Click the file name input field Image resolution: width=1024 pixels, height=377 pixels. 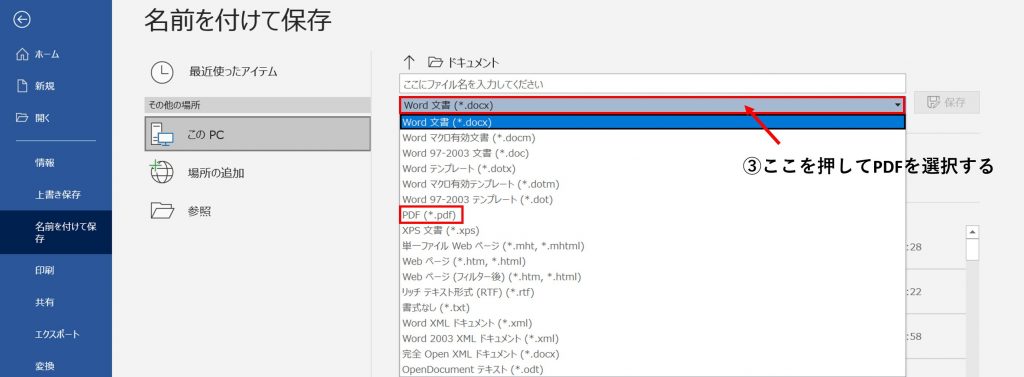(x=652, y=84)
